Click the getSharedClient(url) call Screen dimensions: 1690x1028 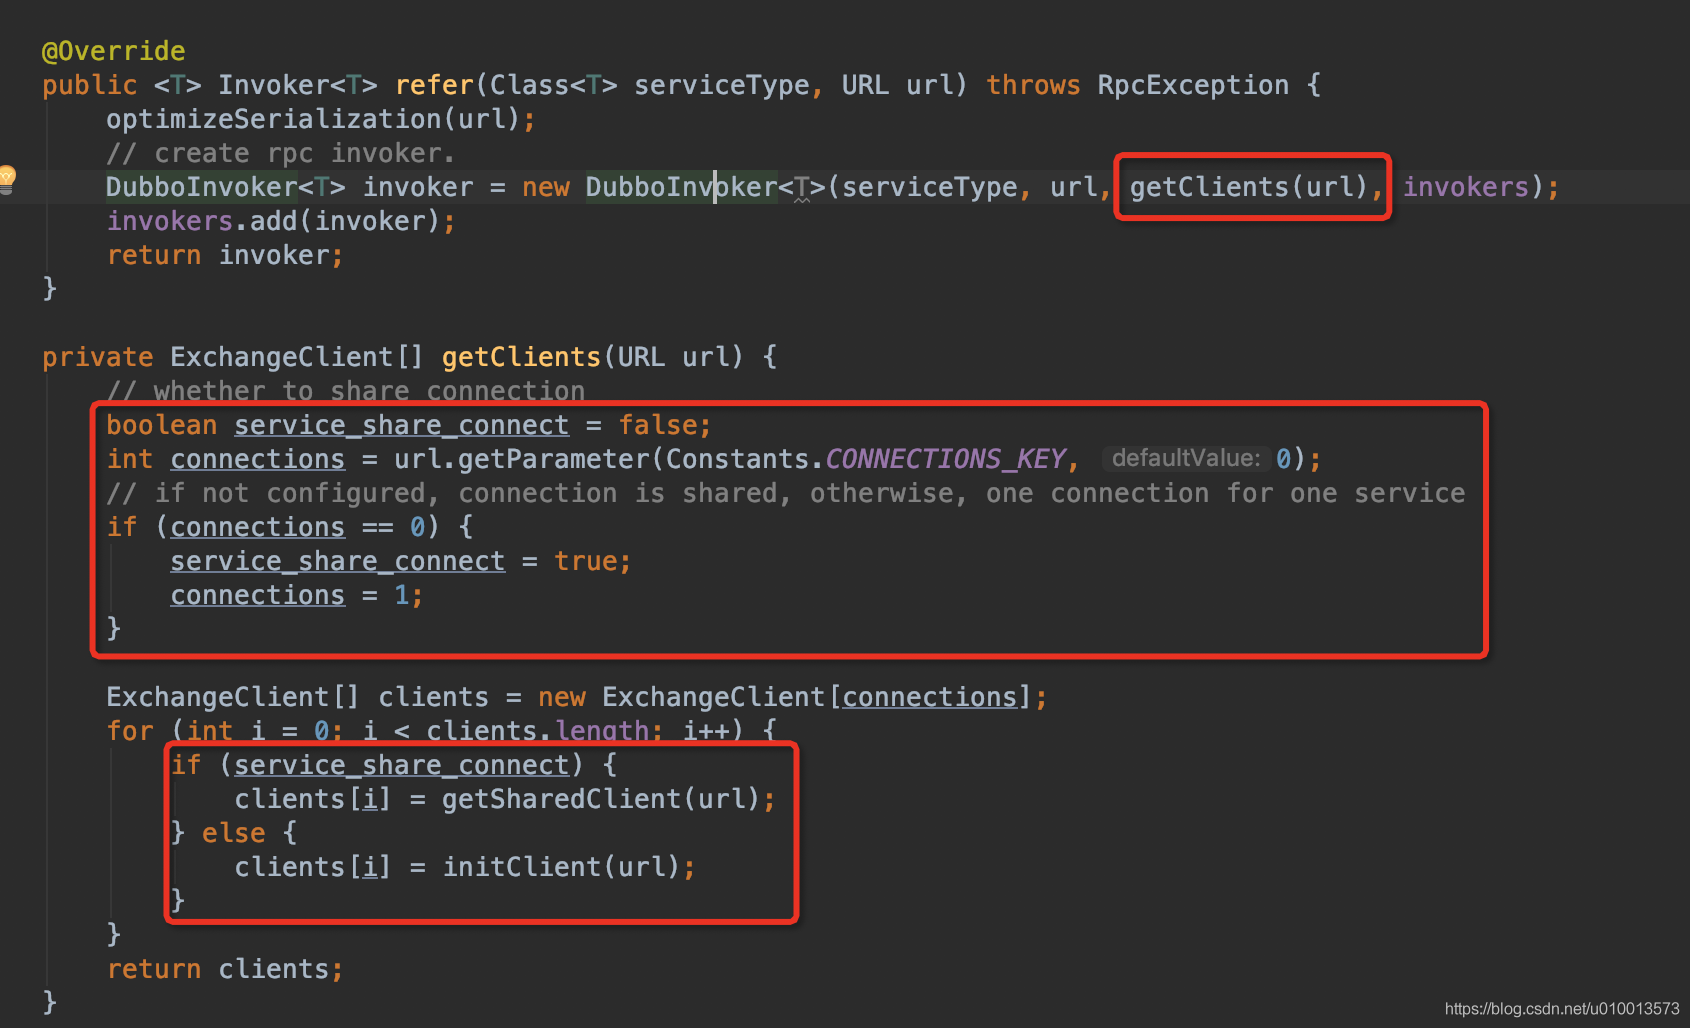point(600,799)
